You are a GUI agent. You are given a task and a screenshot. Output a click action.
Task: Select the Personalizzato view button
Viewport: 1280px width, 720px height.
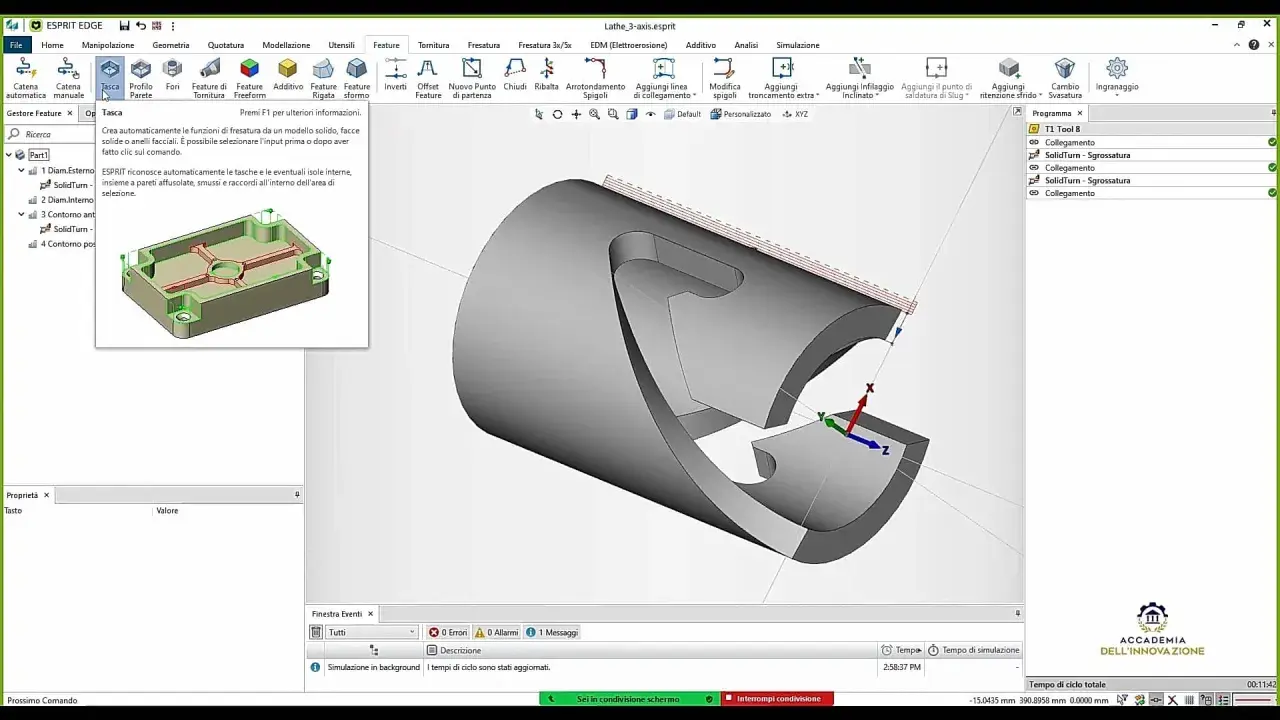pos(741,114)
